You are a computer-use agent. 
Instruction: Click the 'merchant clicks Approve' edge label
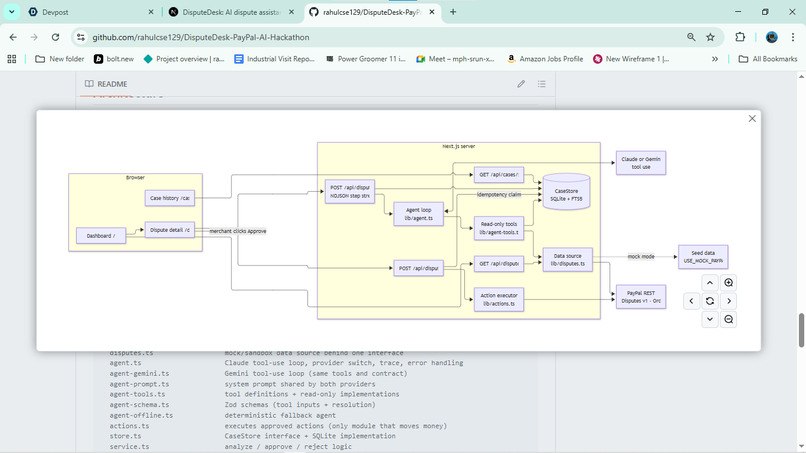pyautogui.click(x=237, y=231)
